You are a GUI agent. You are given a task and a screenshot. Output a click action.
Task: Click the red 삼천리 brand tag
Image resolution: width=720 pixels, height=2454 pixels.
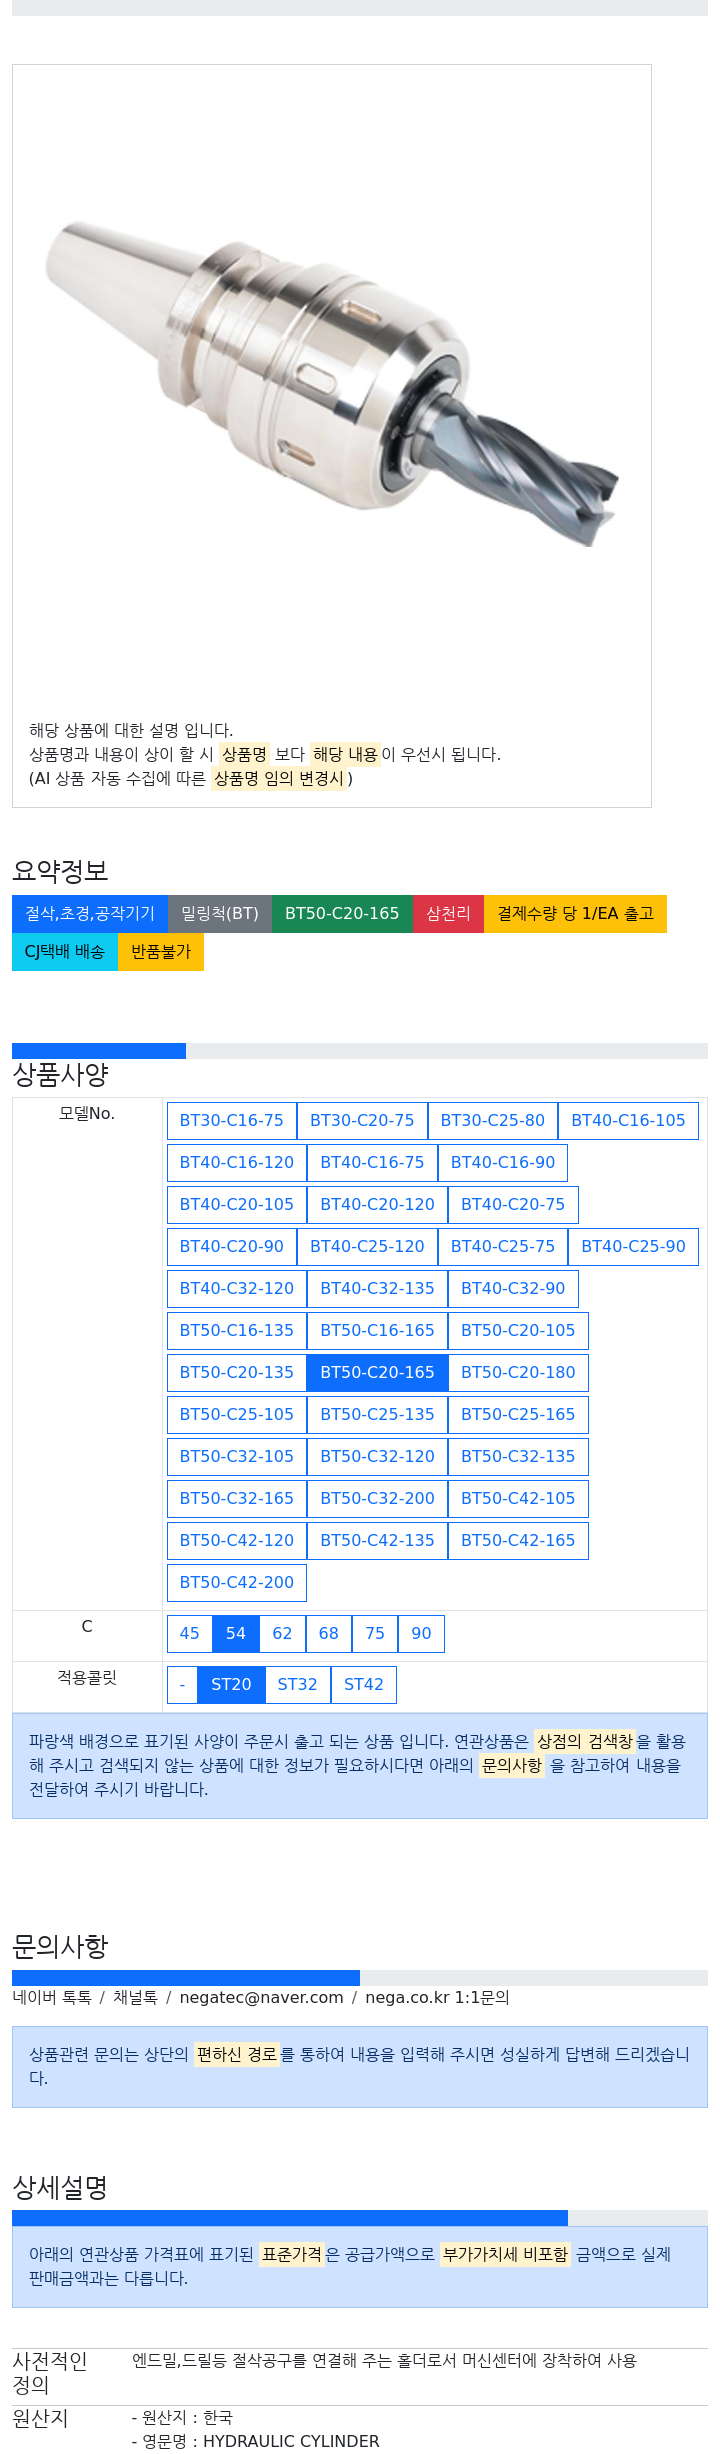(x=448, y=914)
